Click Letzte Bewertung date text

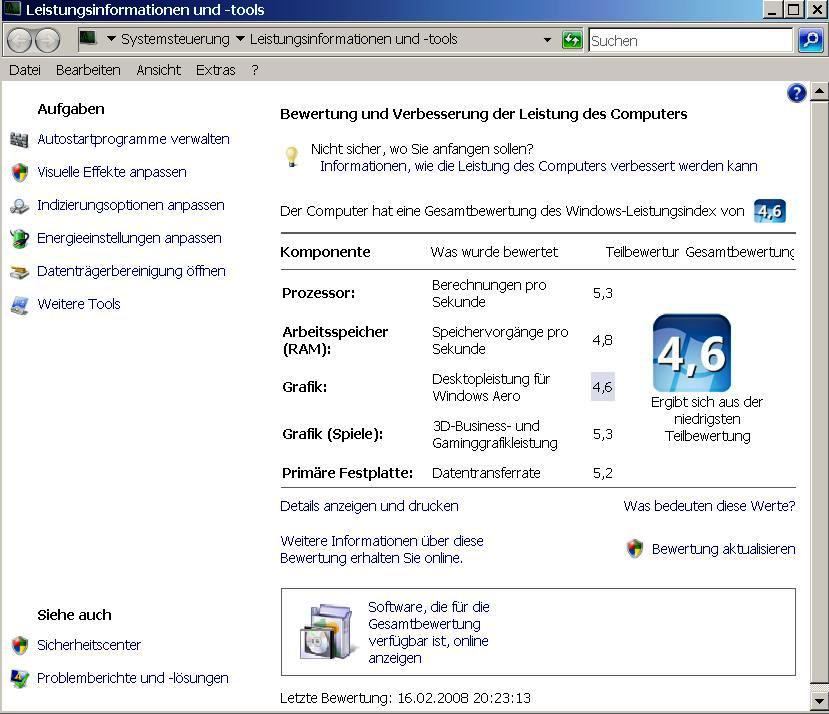tap(405, 698)
